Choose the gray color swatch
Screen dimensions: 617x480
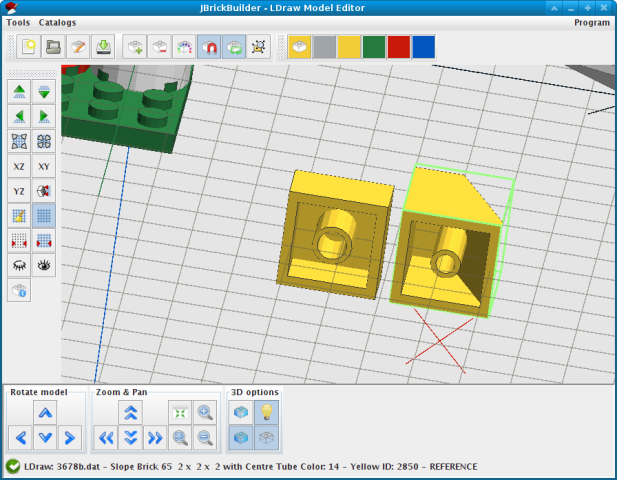pos(324,47)
